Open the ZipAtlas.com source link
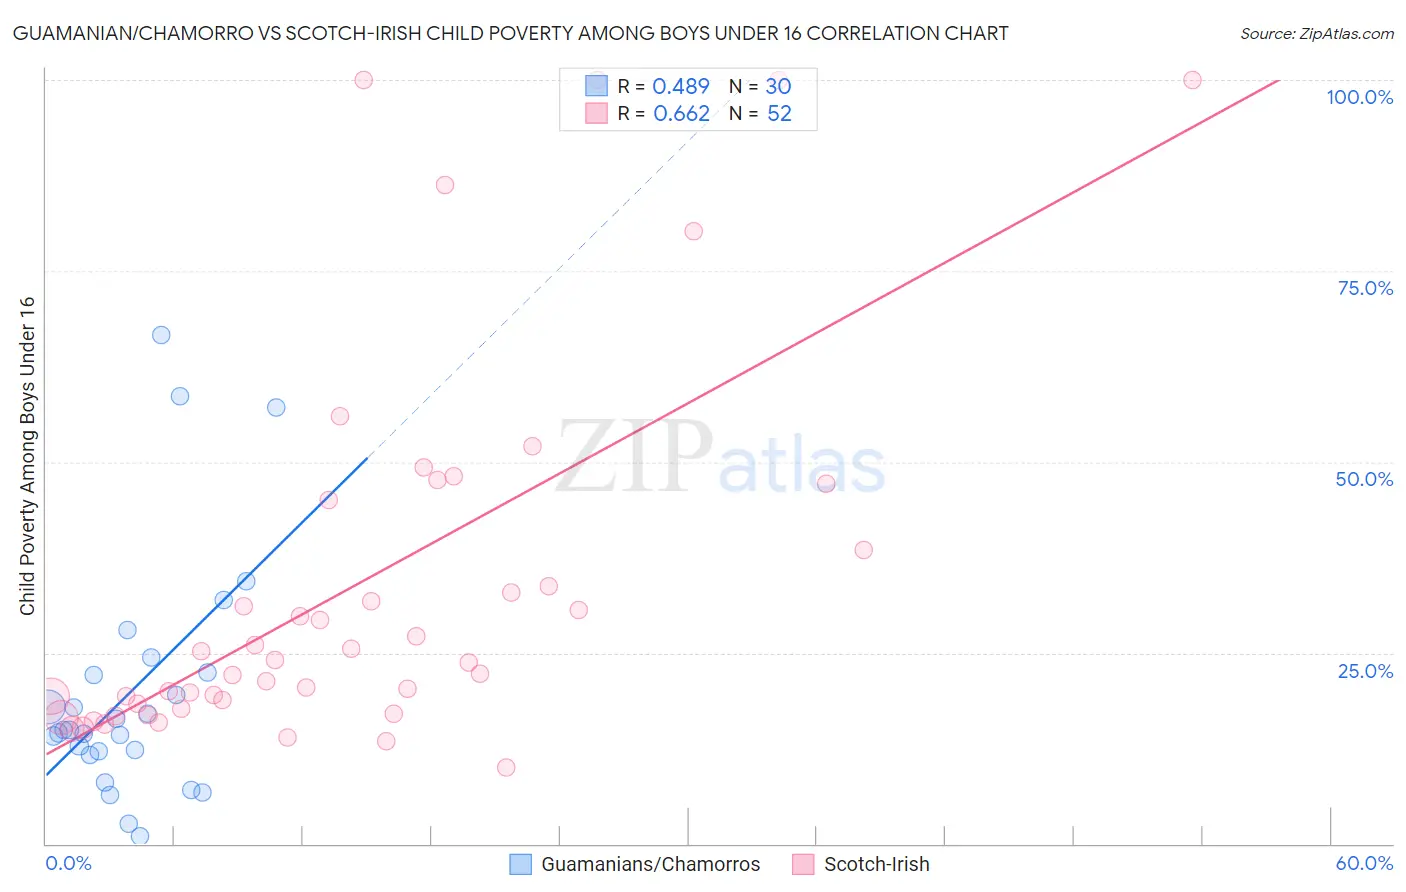 (1317, 33)
